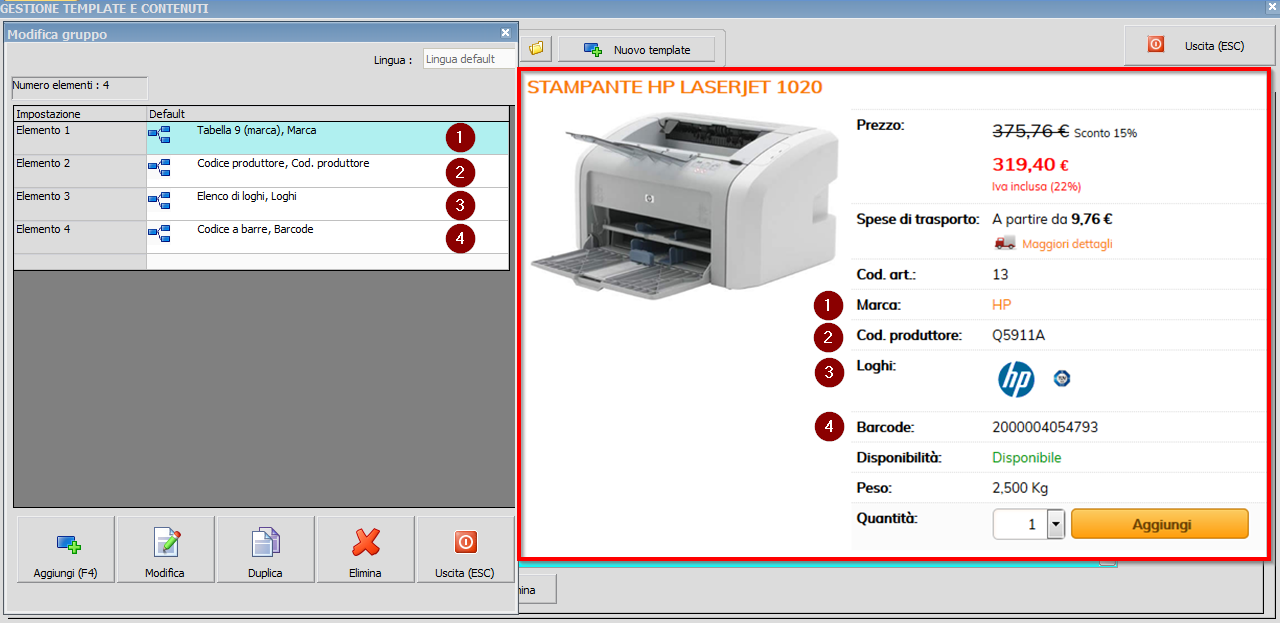This screenshot has height=623, width=1280.
Task: Select the Elemento 1 cell
Action: coord(80,138)
